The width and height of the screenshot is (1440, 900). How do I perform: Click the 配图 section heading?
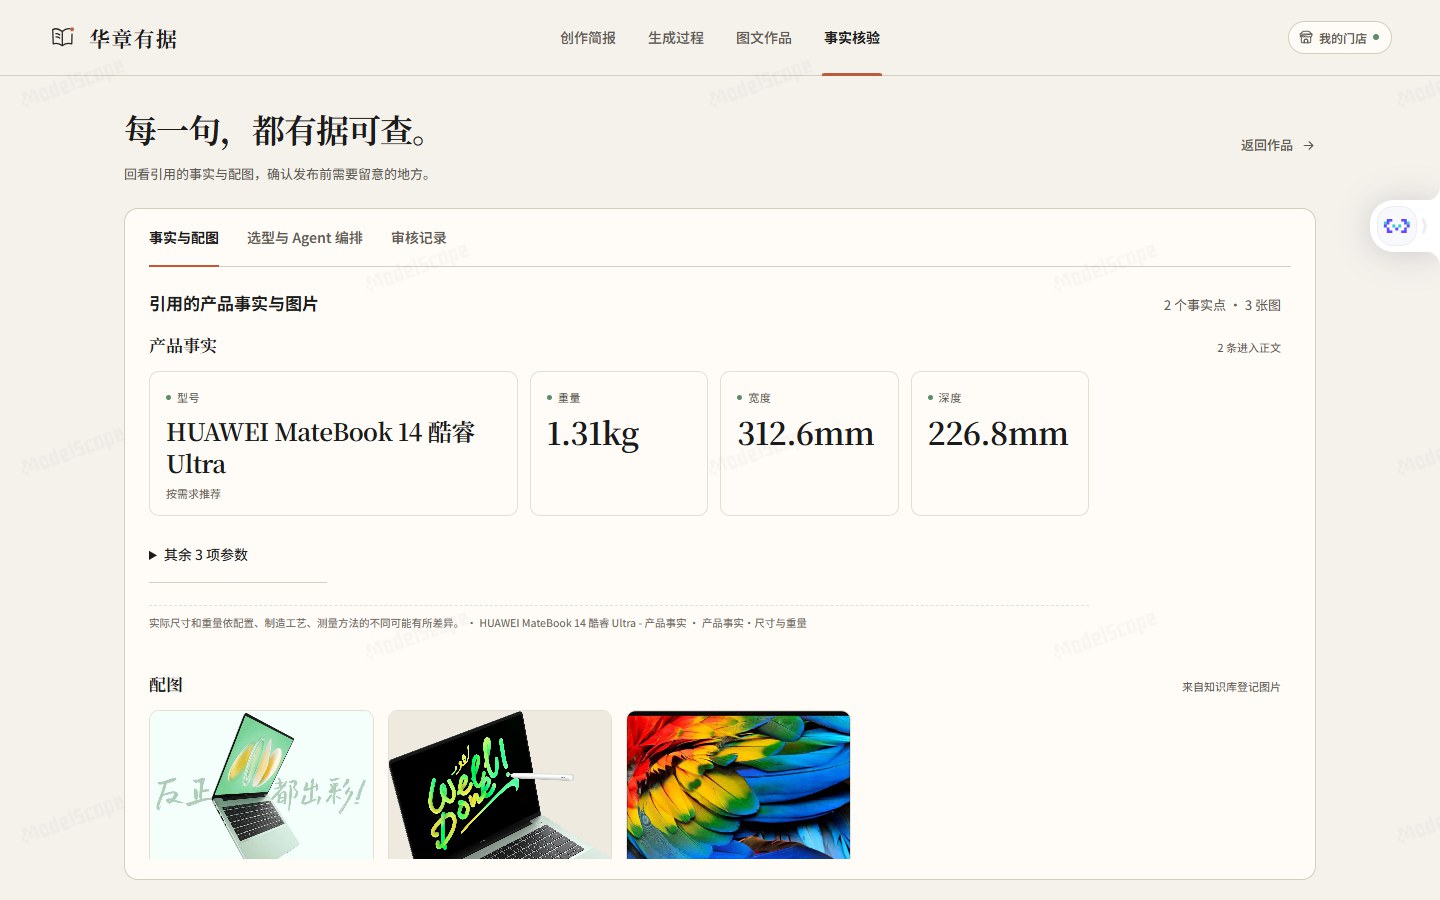click(166, 685)
